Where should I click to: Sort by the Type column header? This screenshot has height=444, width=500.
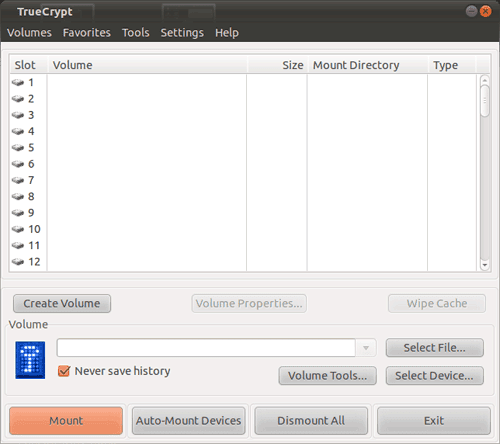pos(452,65)
